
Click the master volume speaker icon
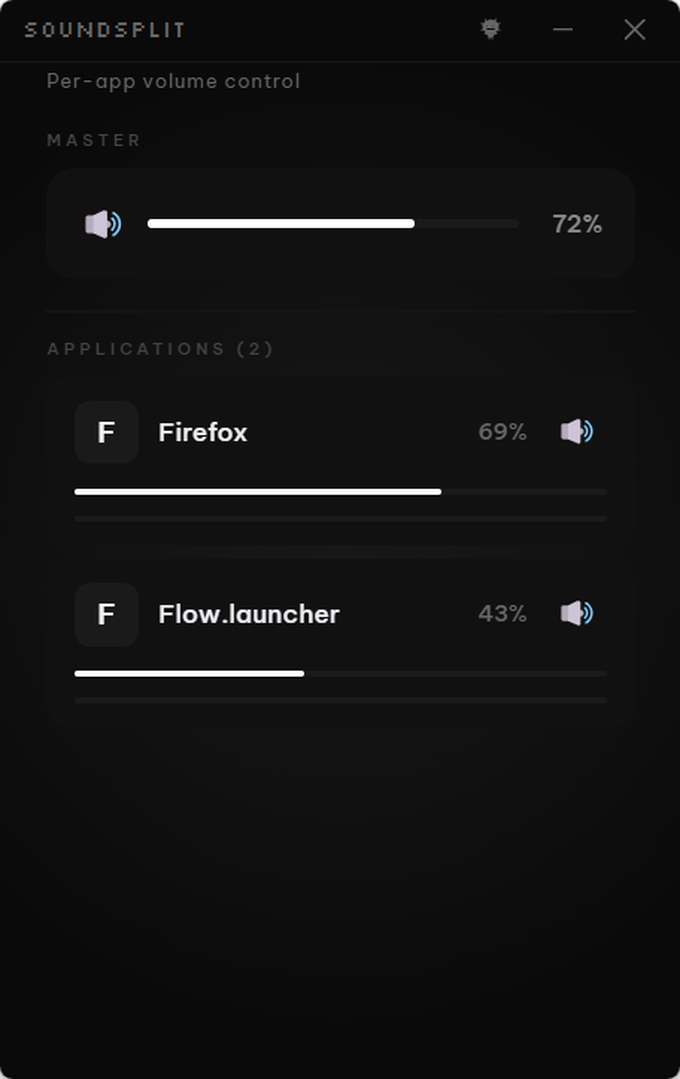(104, 223)
